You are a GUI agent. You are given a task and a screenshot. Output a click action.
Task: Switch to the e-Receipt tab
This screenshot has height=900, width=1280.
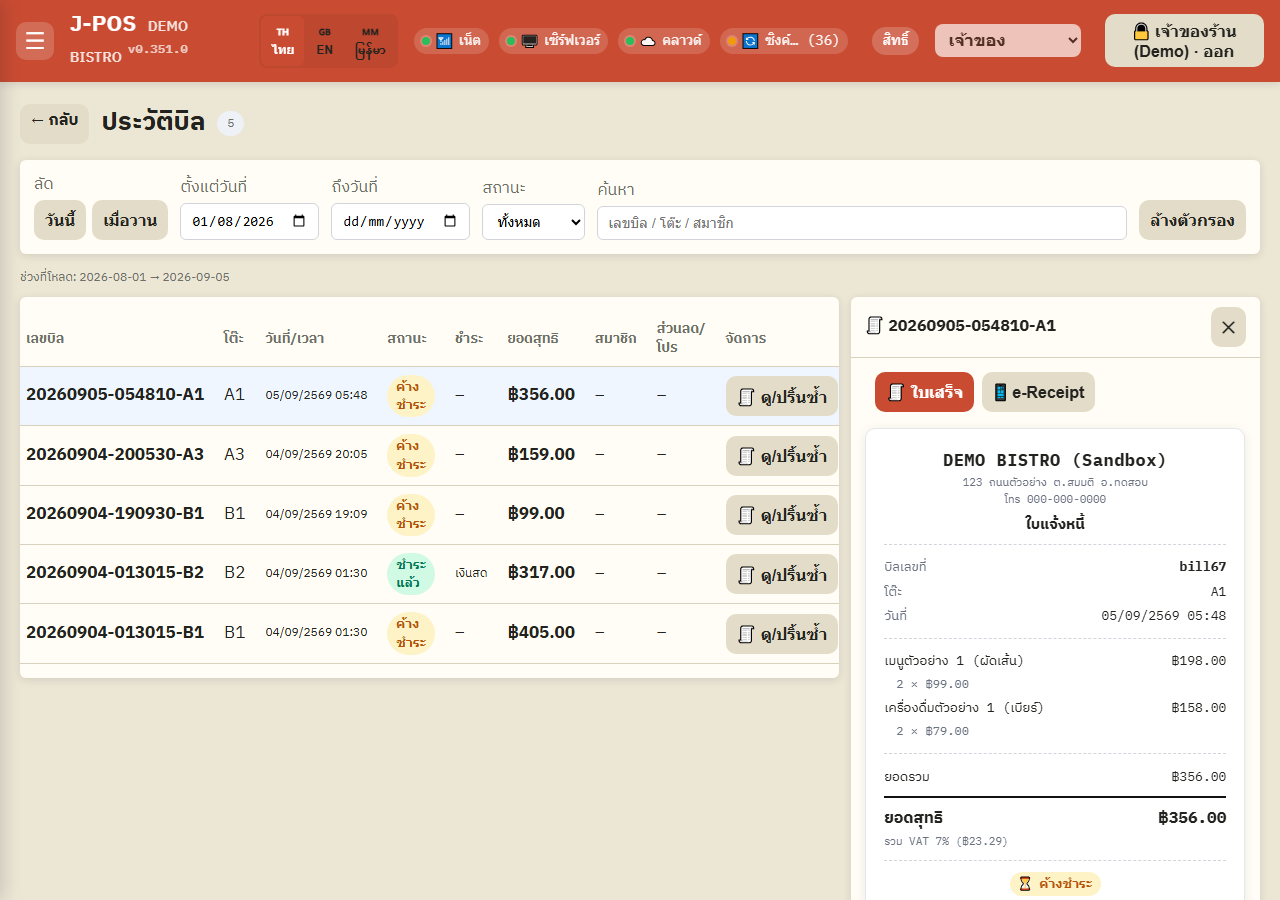pos(1038,392)
